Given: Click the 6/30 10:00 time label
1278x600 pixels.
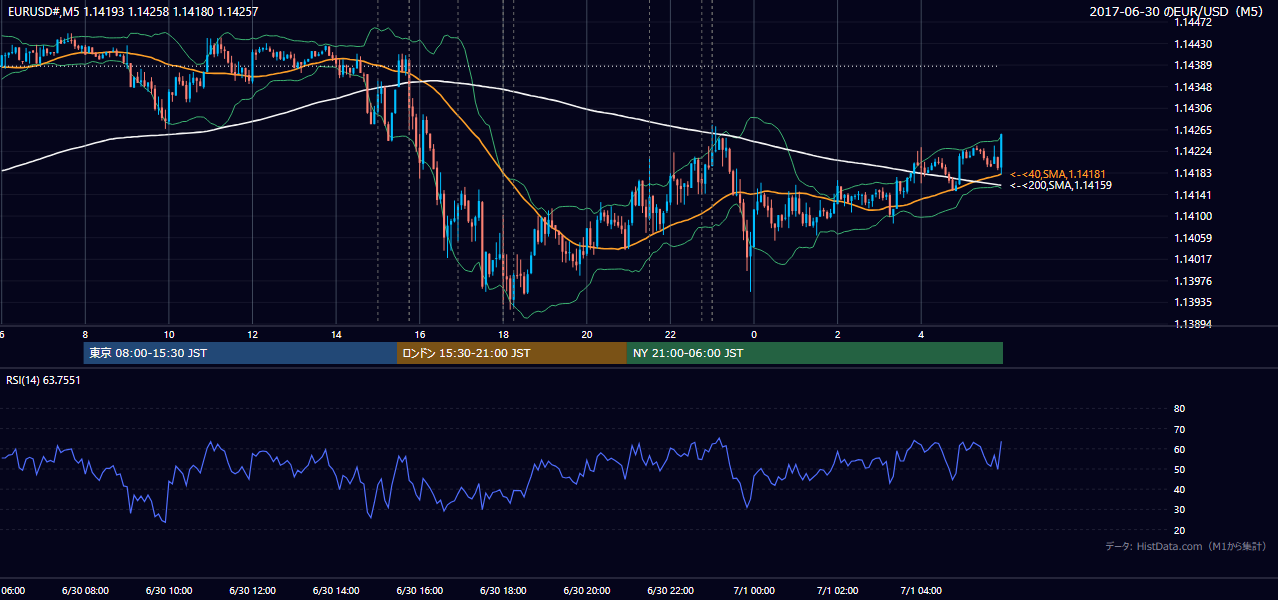Looking at the screenshot, I should tap(168, 591).
